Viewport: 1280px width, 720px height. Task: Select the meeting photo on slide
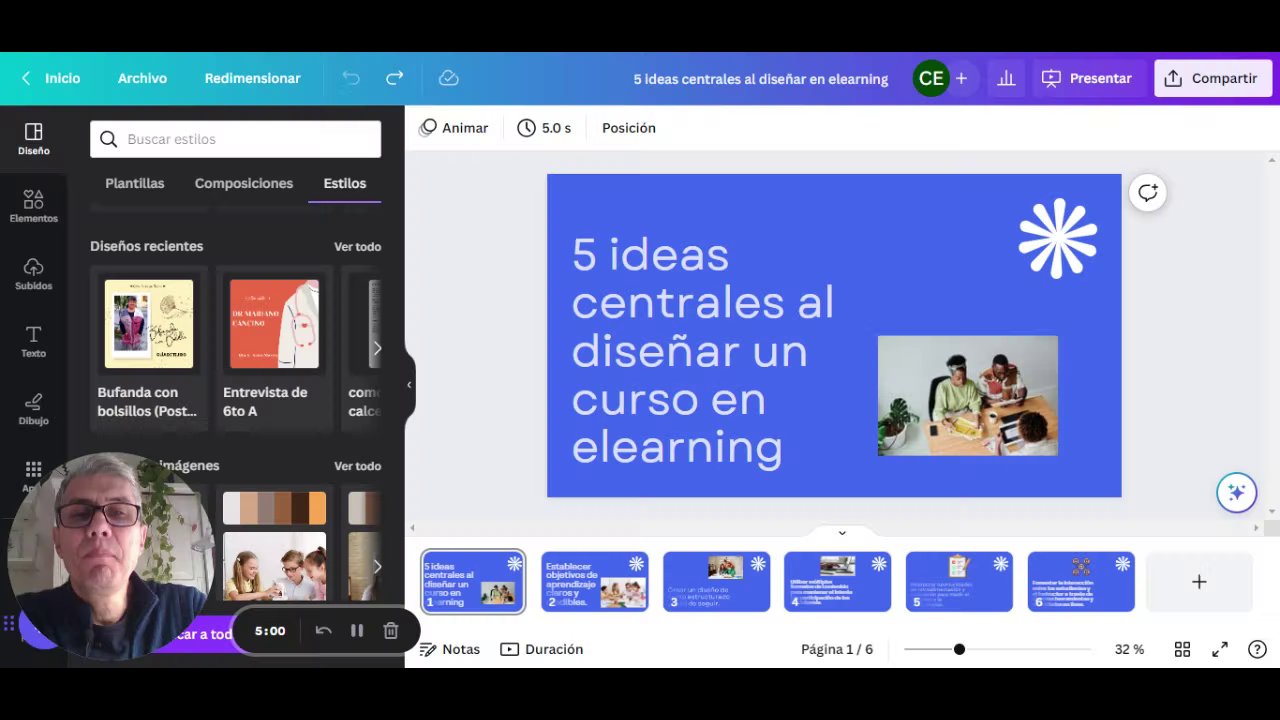pos(967,395)
